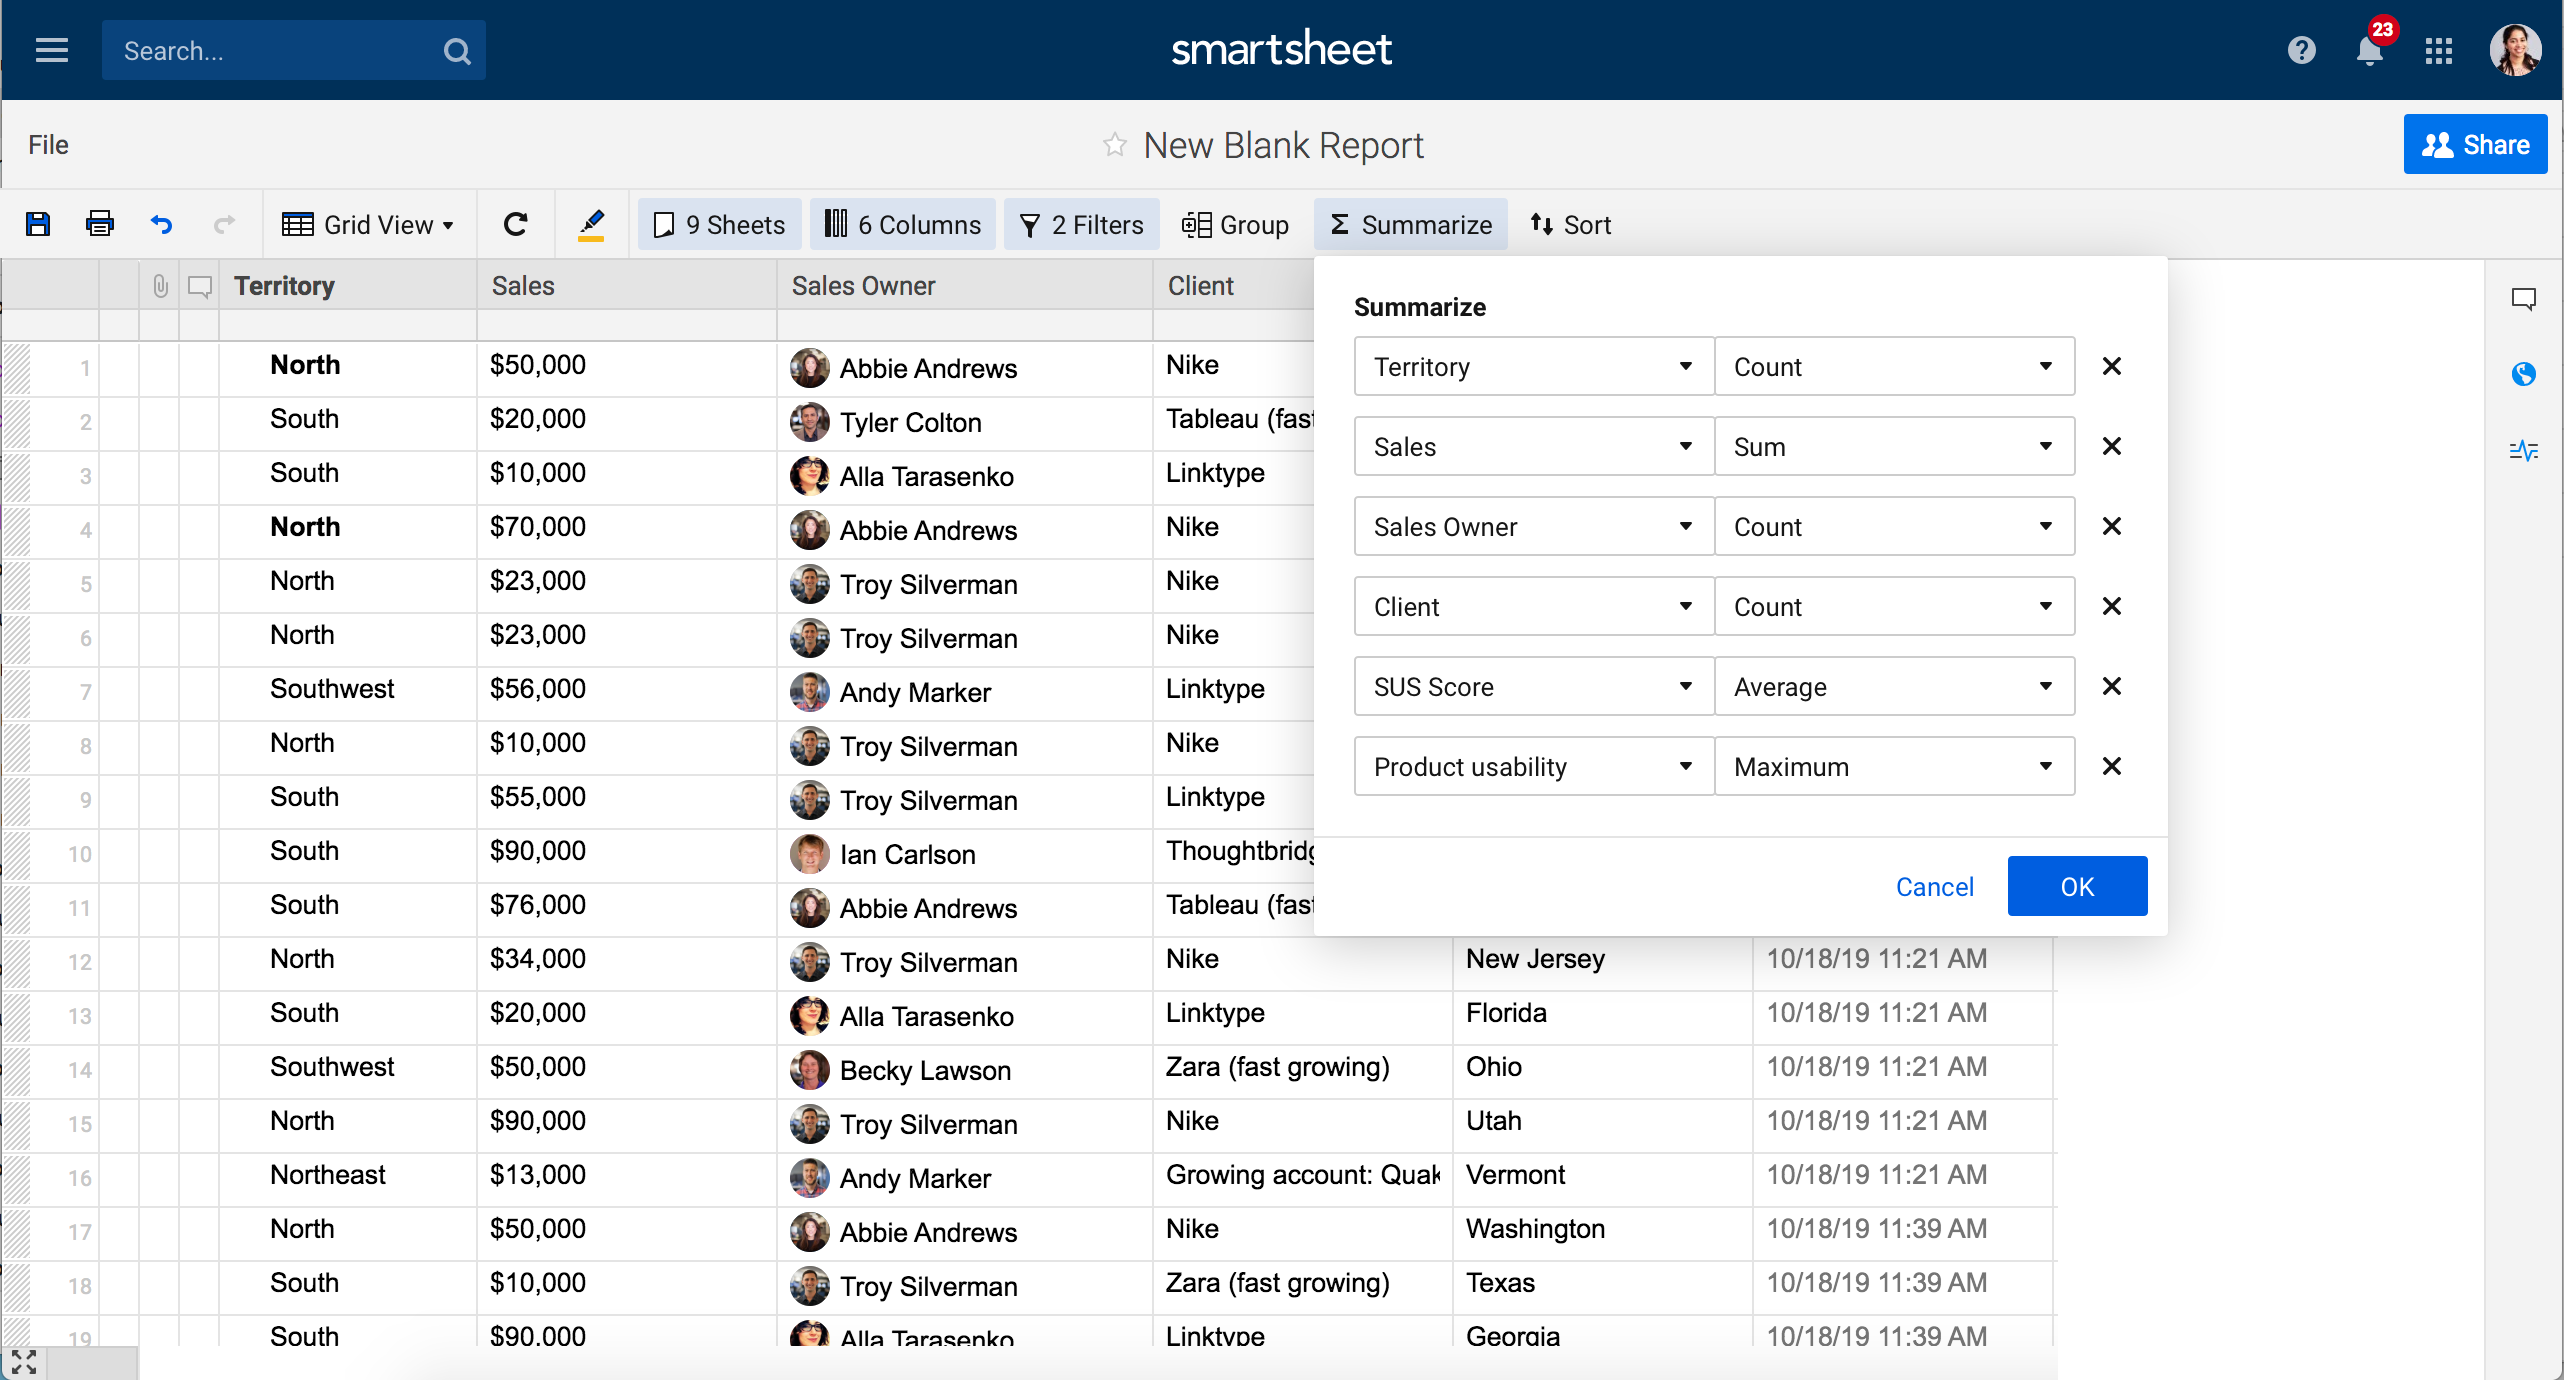The image size is (2564, 1380).
Task: Cancel the Summarize dialog
Action: 1934,886
